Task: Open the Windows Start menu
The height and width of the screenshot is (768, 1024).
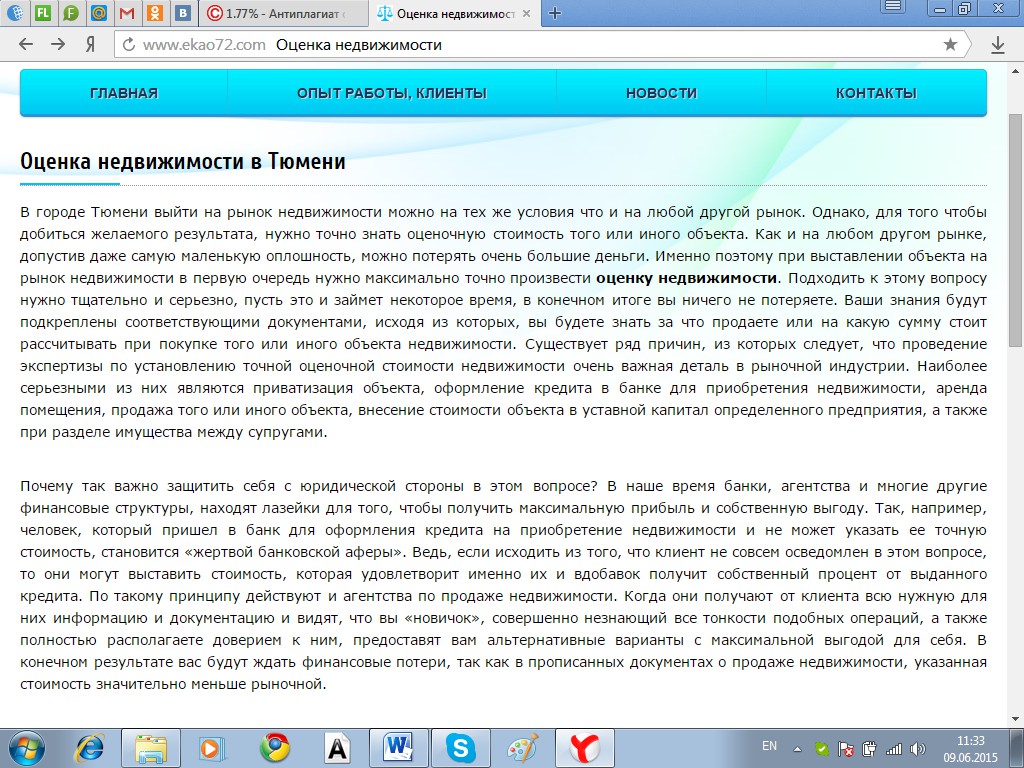Action: pyautogui.click(x=25, y=748)
